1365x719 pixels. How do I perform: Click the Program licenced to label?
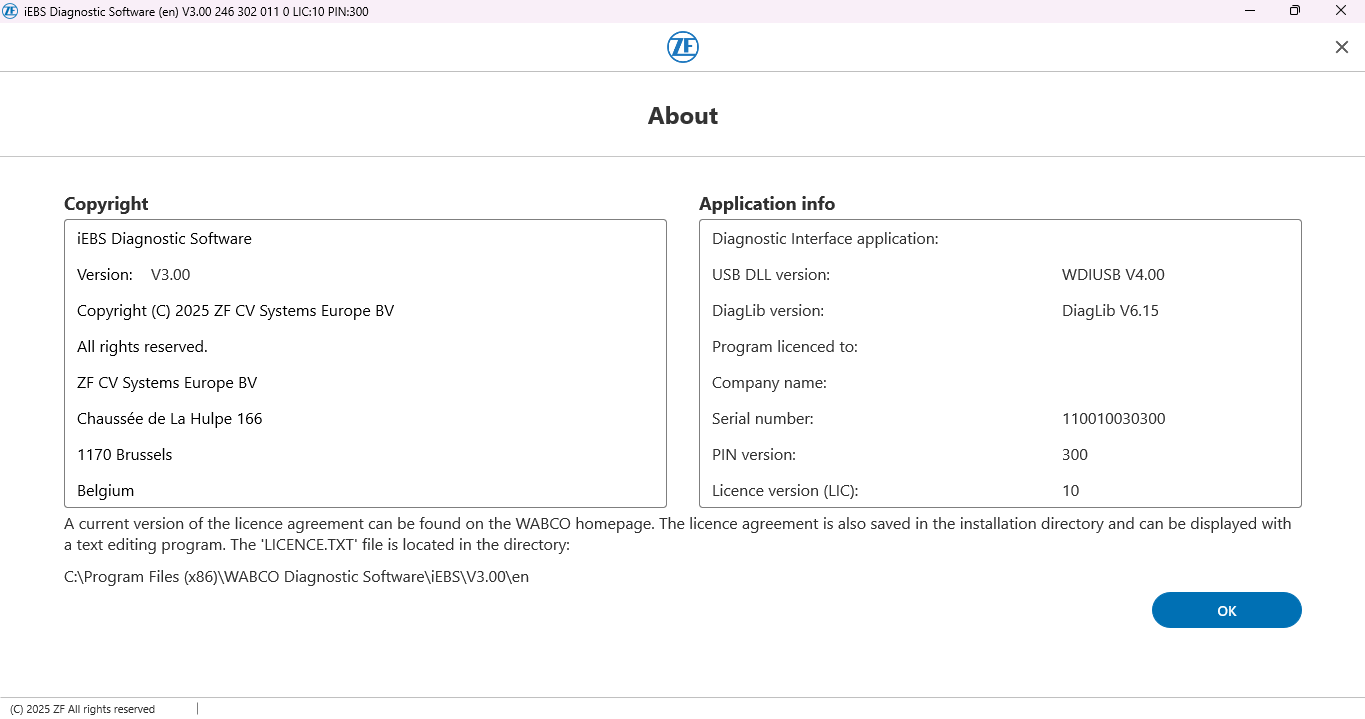click(x=785, y=347)
